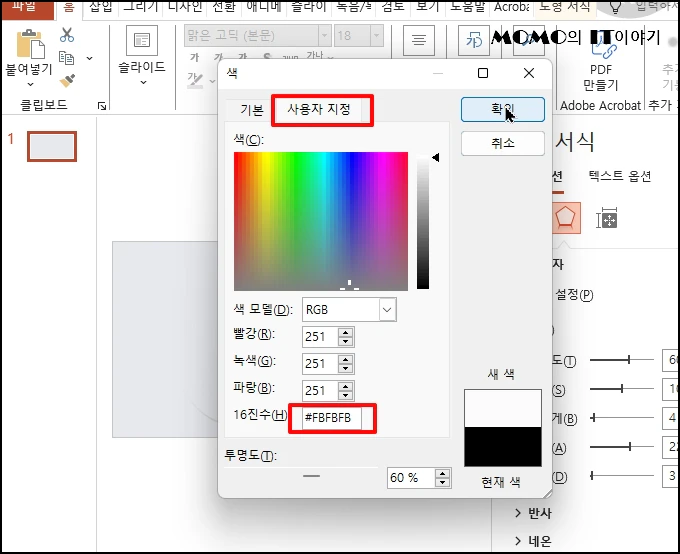The height and width of the screenshot is (554, 680).
Task: Open the Clipboard group dialog launcher
Action: point(102,106)
